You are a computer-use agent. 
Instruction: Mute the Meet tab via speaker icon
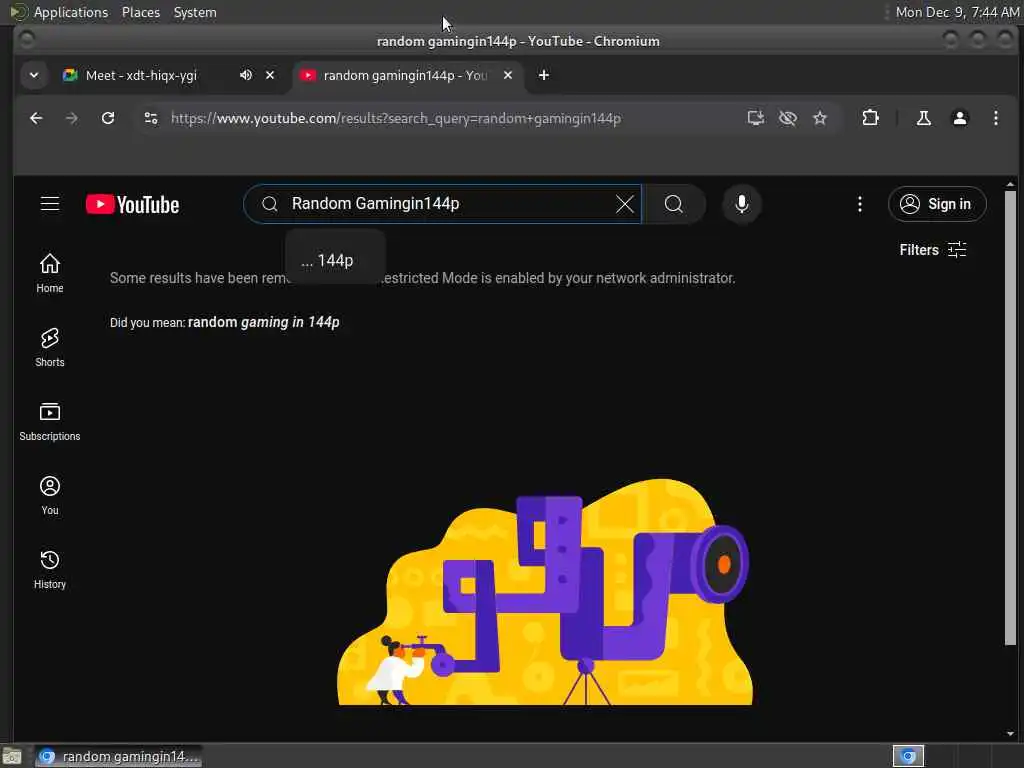click(246, 75)
